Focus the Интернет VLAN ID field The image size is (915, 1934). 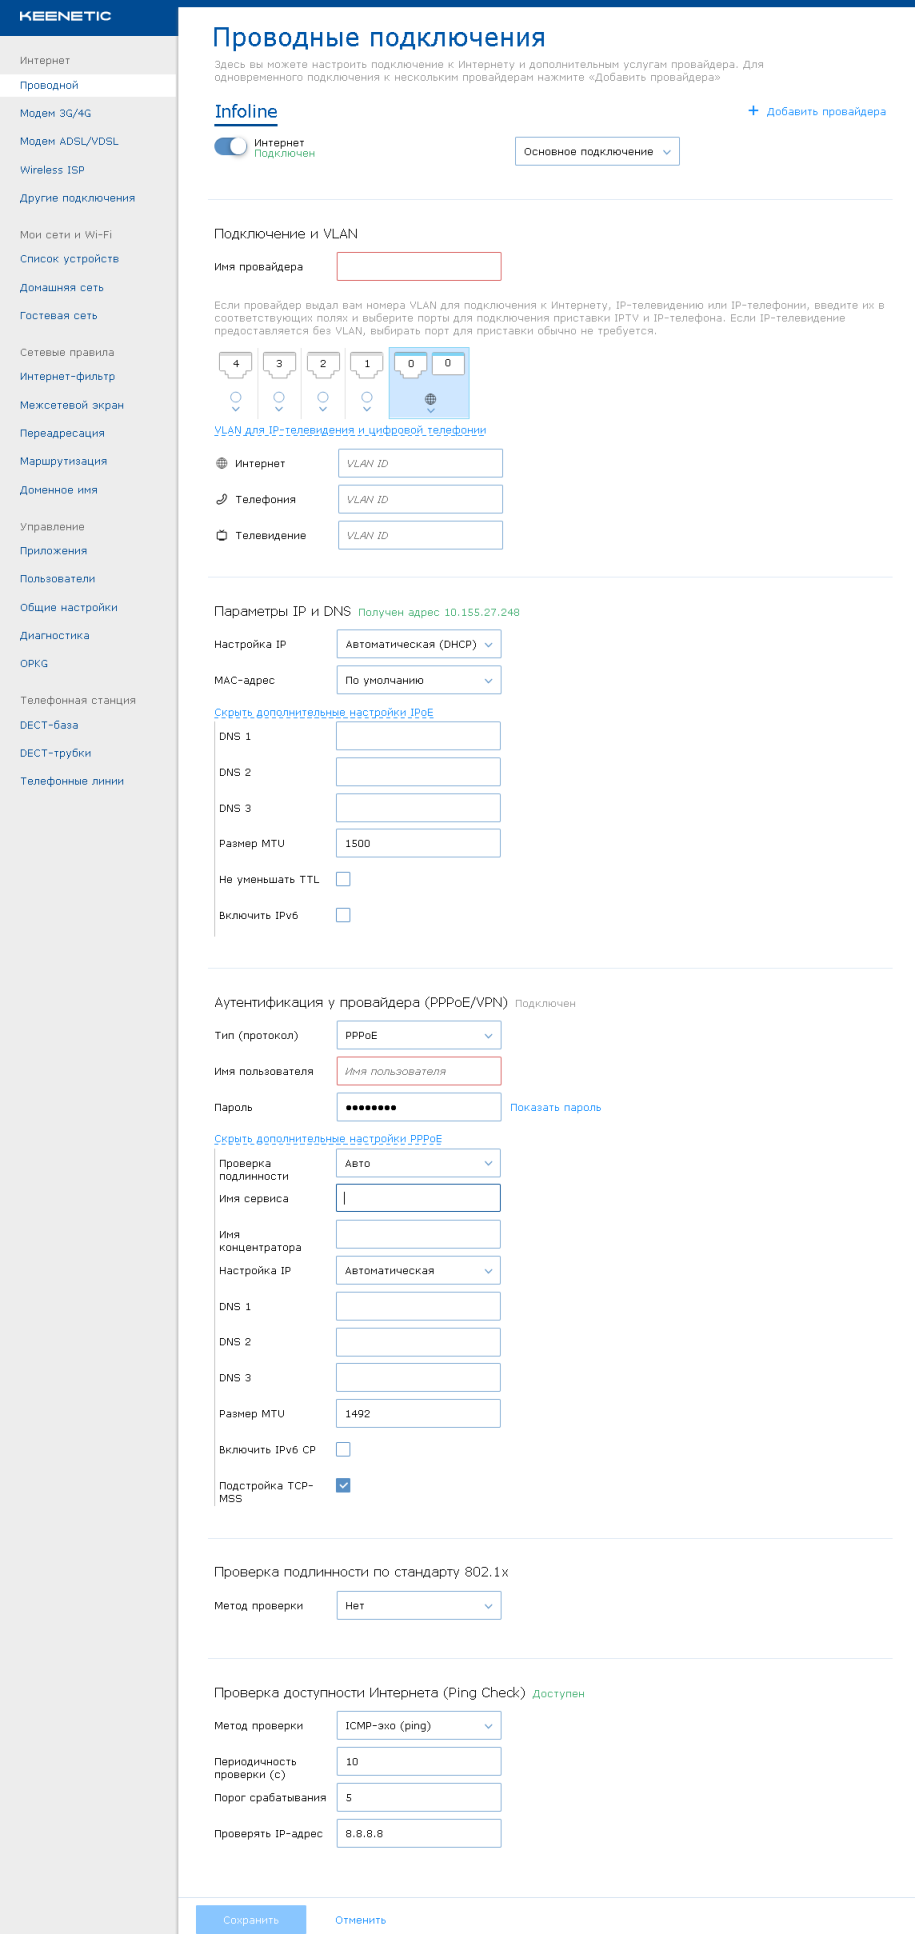(x=420, y=463)
